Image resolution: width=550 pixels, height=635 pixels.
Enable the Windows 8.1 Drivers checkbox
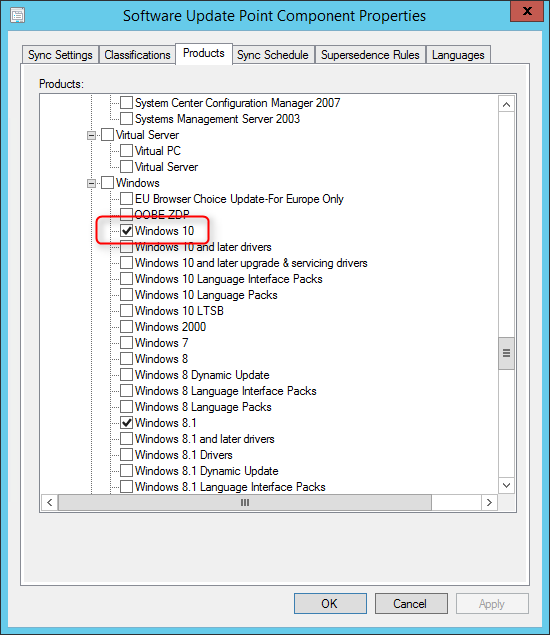coord(126,455)
